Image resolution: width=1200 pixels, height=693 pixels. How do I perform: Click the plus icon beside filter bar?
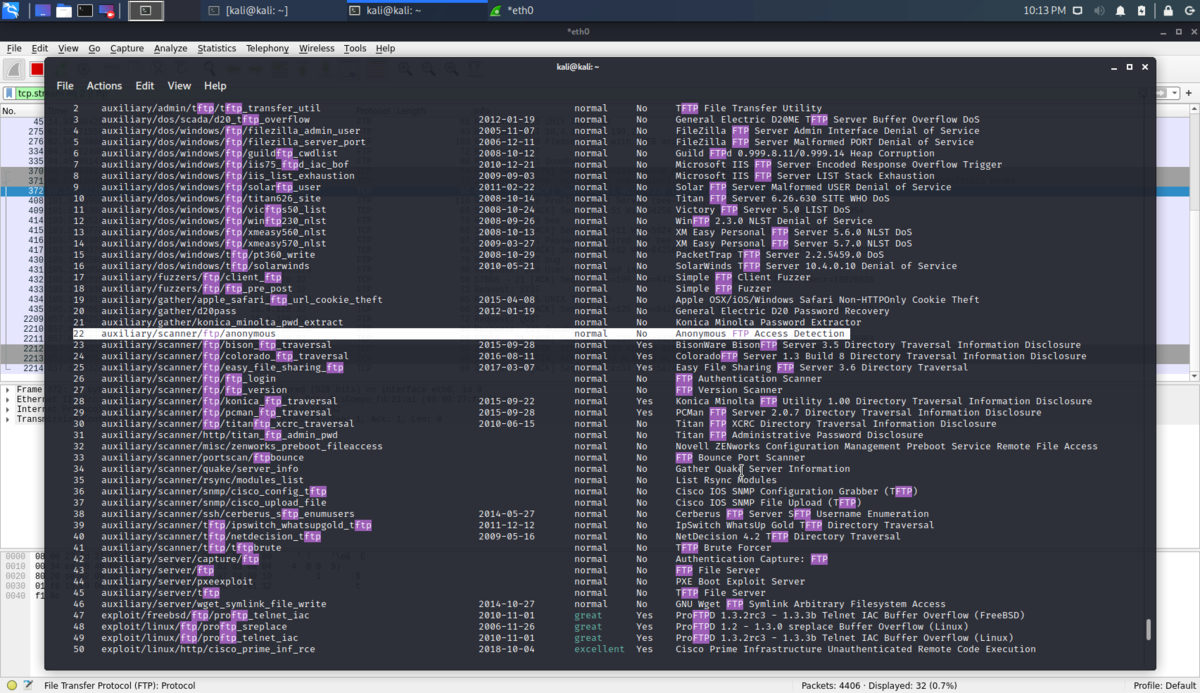pyautogui.click(x=1189, y=93)
